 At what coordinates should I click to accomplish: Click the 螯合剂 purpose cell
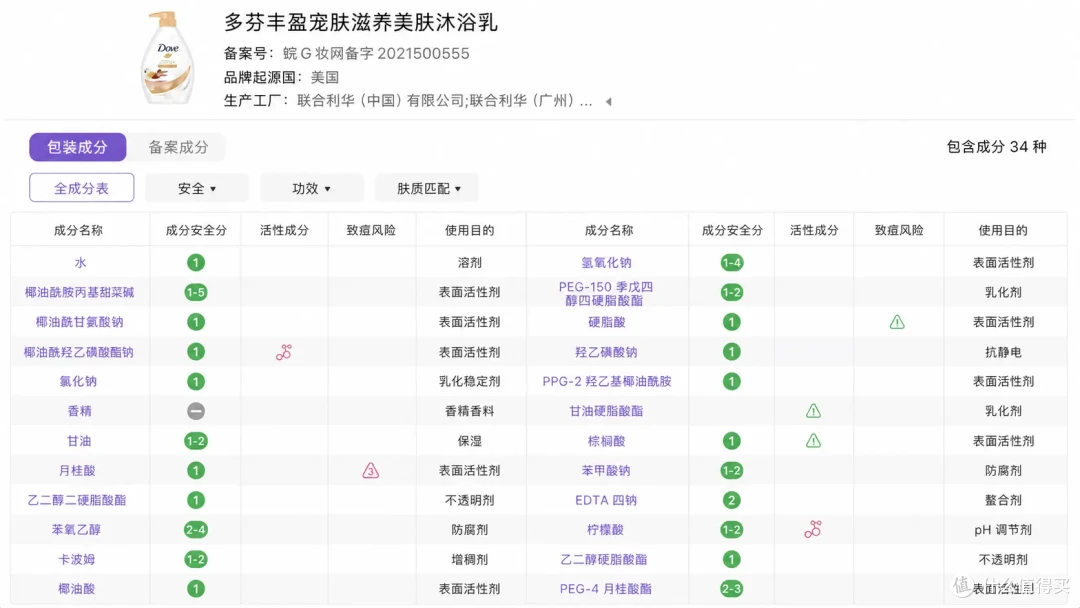pyautogui.click(x=1003, y=501)
